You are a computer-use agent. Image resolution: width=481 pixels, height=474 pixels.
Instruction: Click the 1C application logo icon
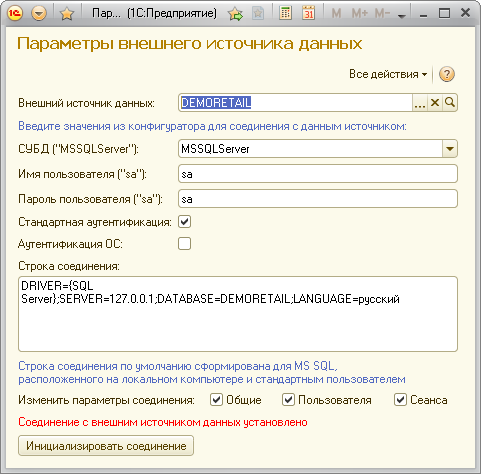[x=15, y=13]
